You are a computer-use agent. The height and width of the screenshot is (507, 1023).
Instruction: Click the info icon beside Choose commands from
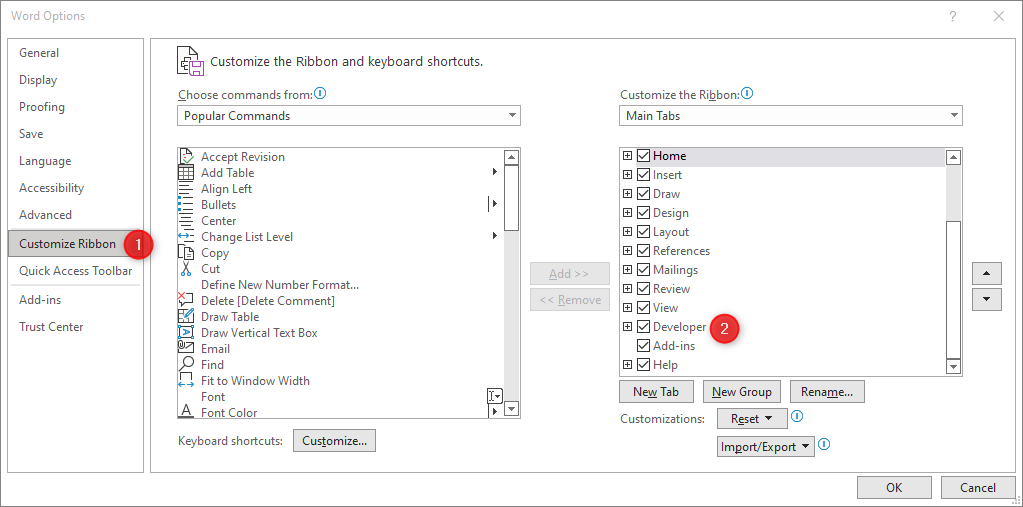point(320,94)
